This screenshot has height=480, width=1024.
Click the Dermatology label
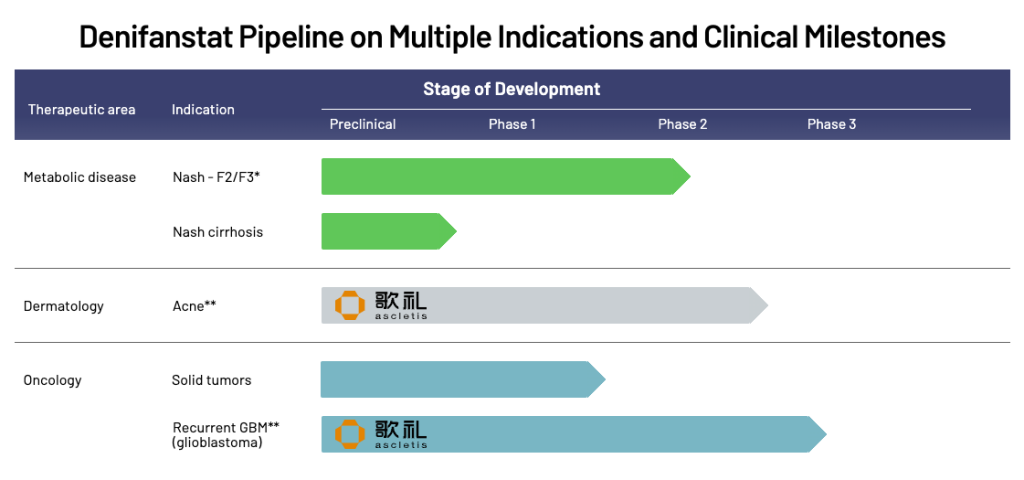64,306
